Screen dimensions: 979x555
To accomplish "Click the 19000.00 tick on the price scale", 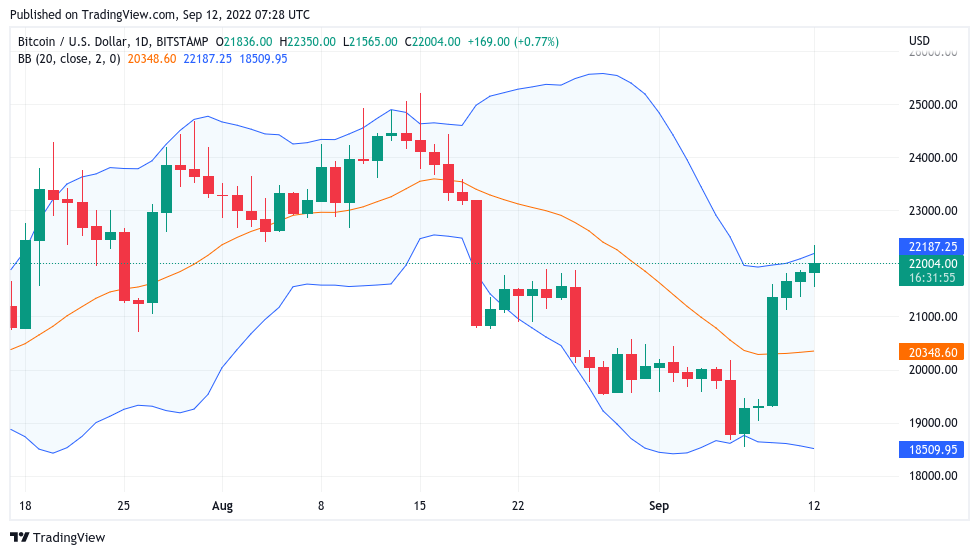I will 932,423.
